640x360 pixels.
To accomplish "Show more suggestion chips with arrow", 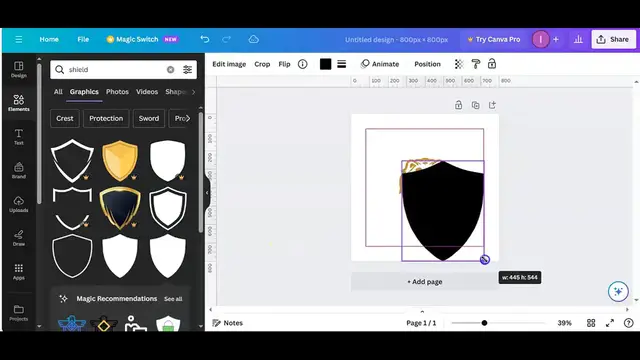I will pyautogui.click(x=188, y=118).
